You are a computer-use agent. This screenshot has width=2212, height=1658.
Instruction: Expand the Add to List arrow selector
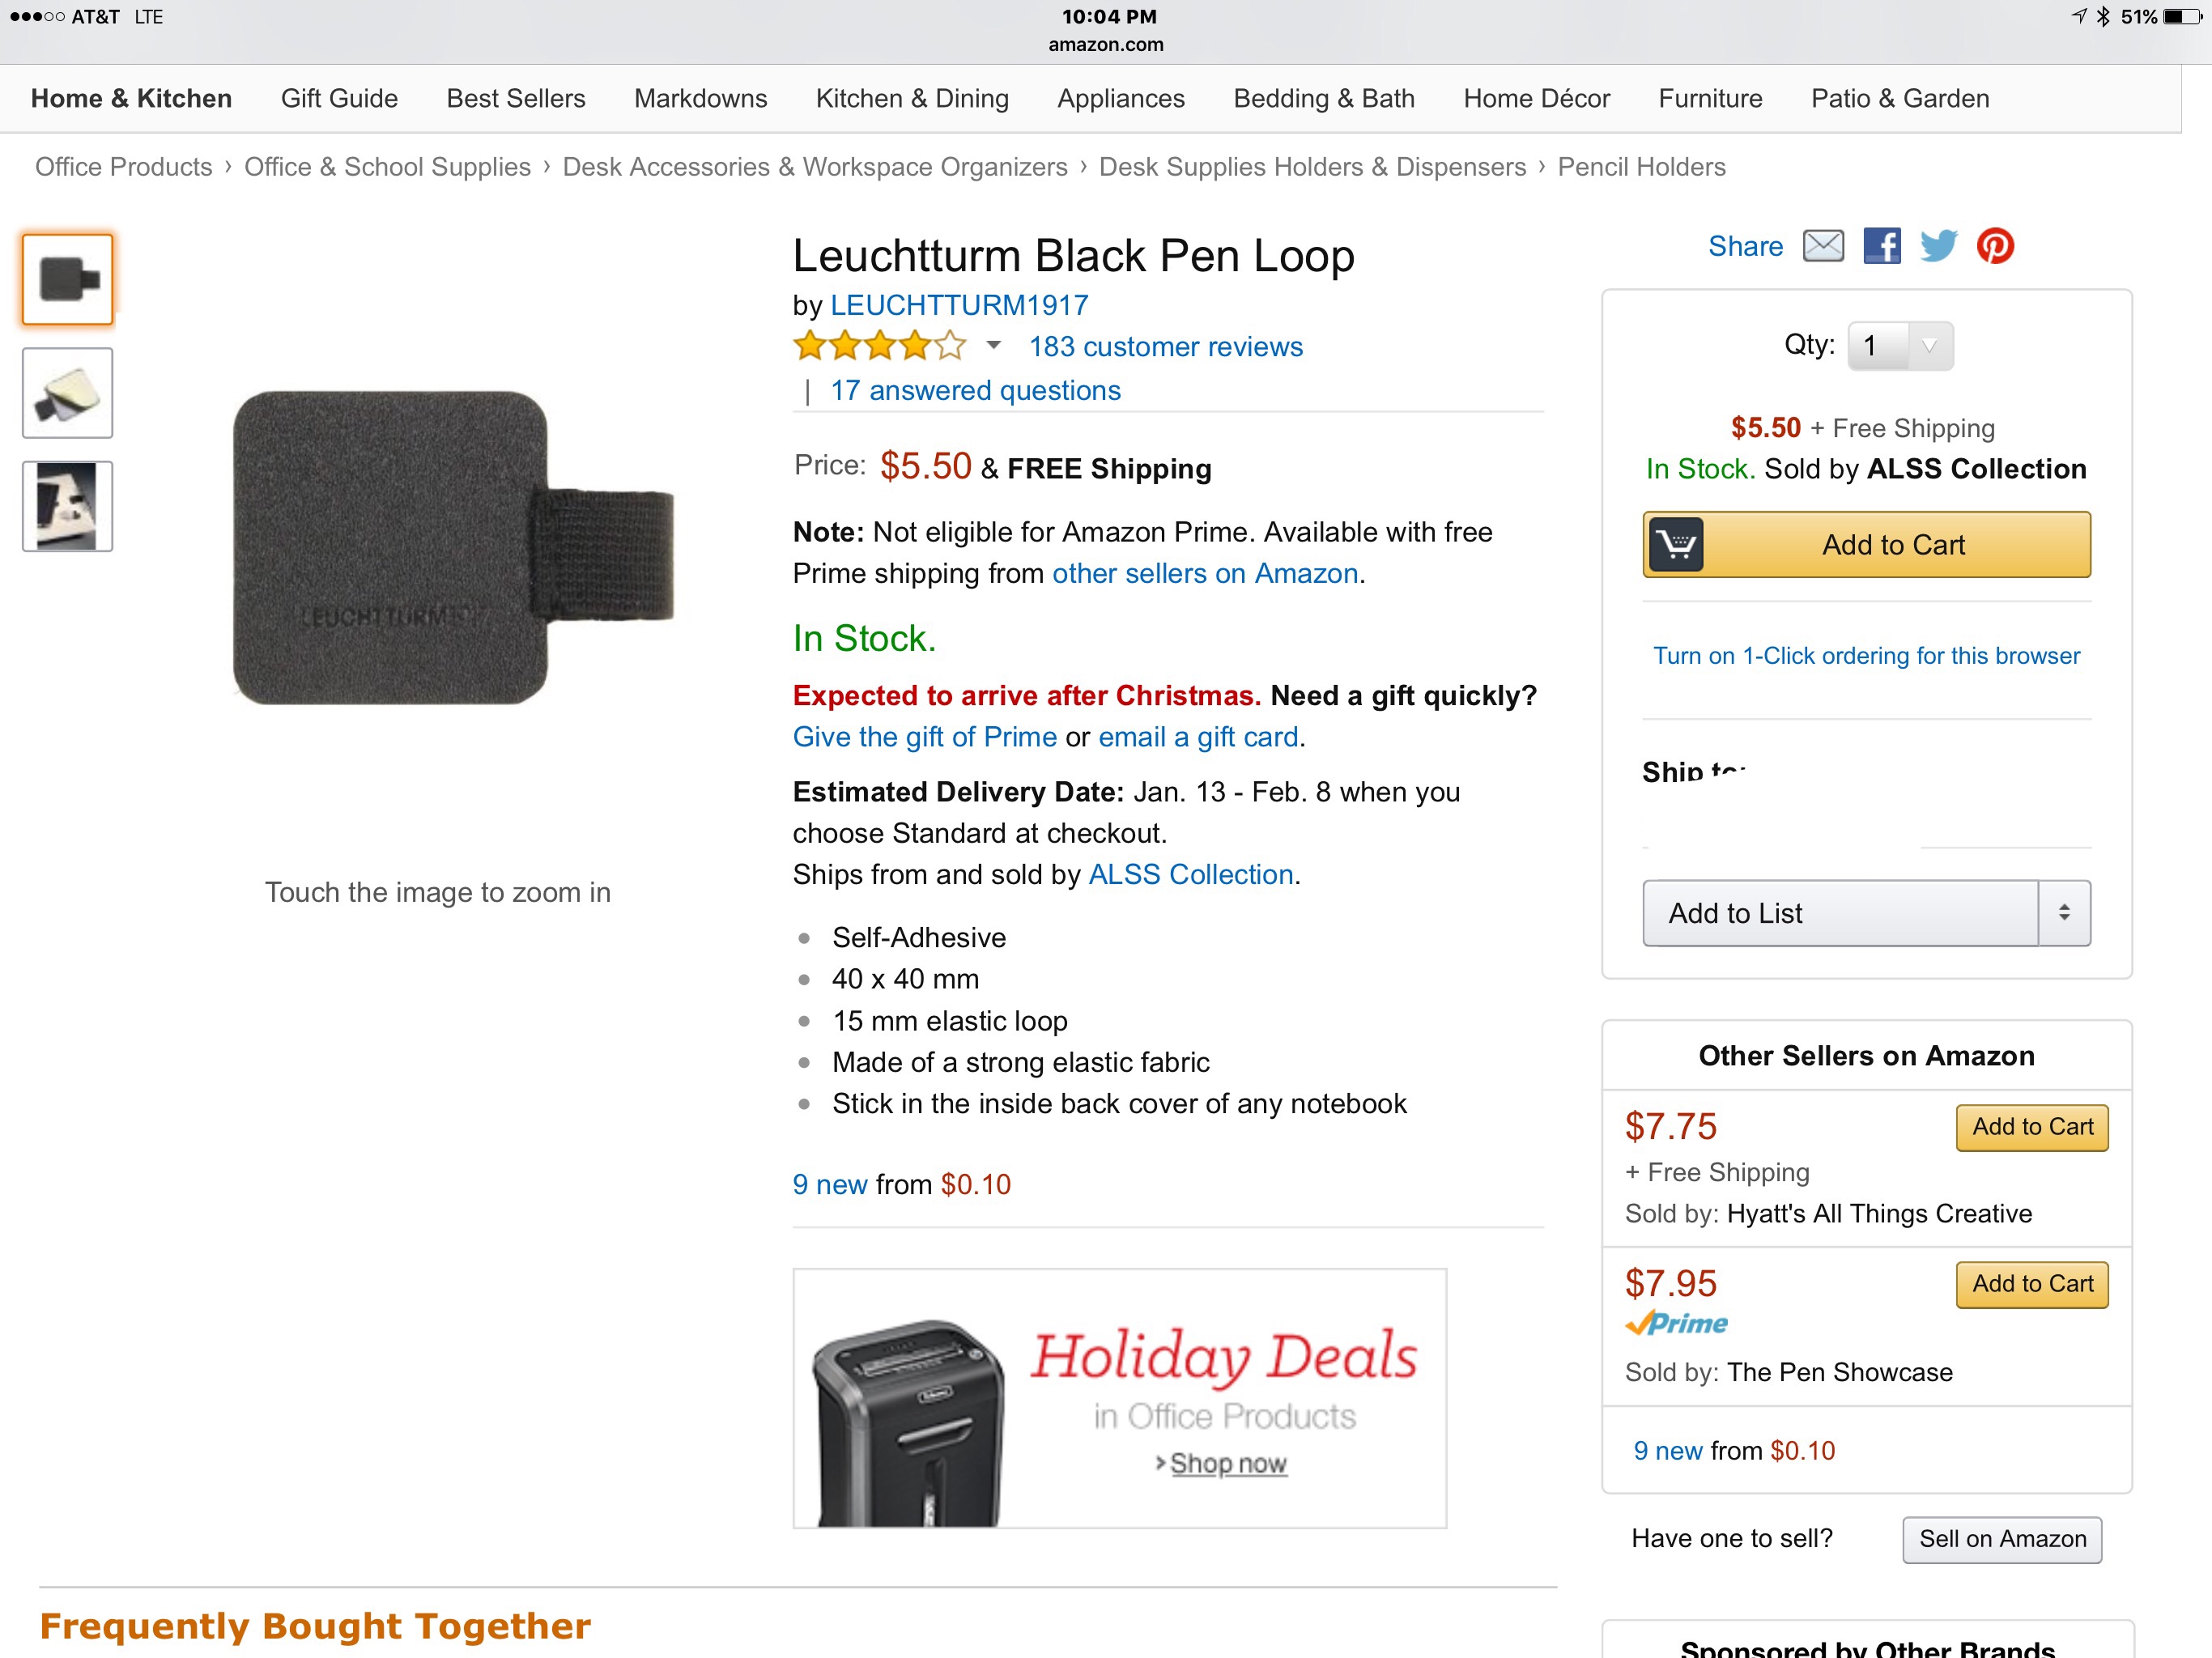2064,913
